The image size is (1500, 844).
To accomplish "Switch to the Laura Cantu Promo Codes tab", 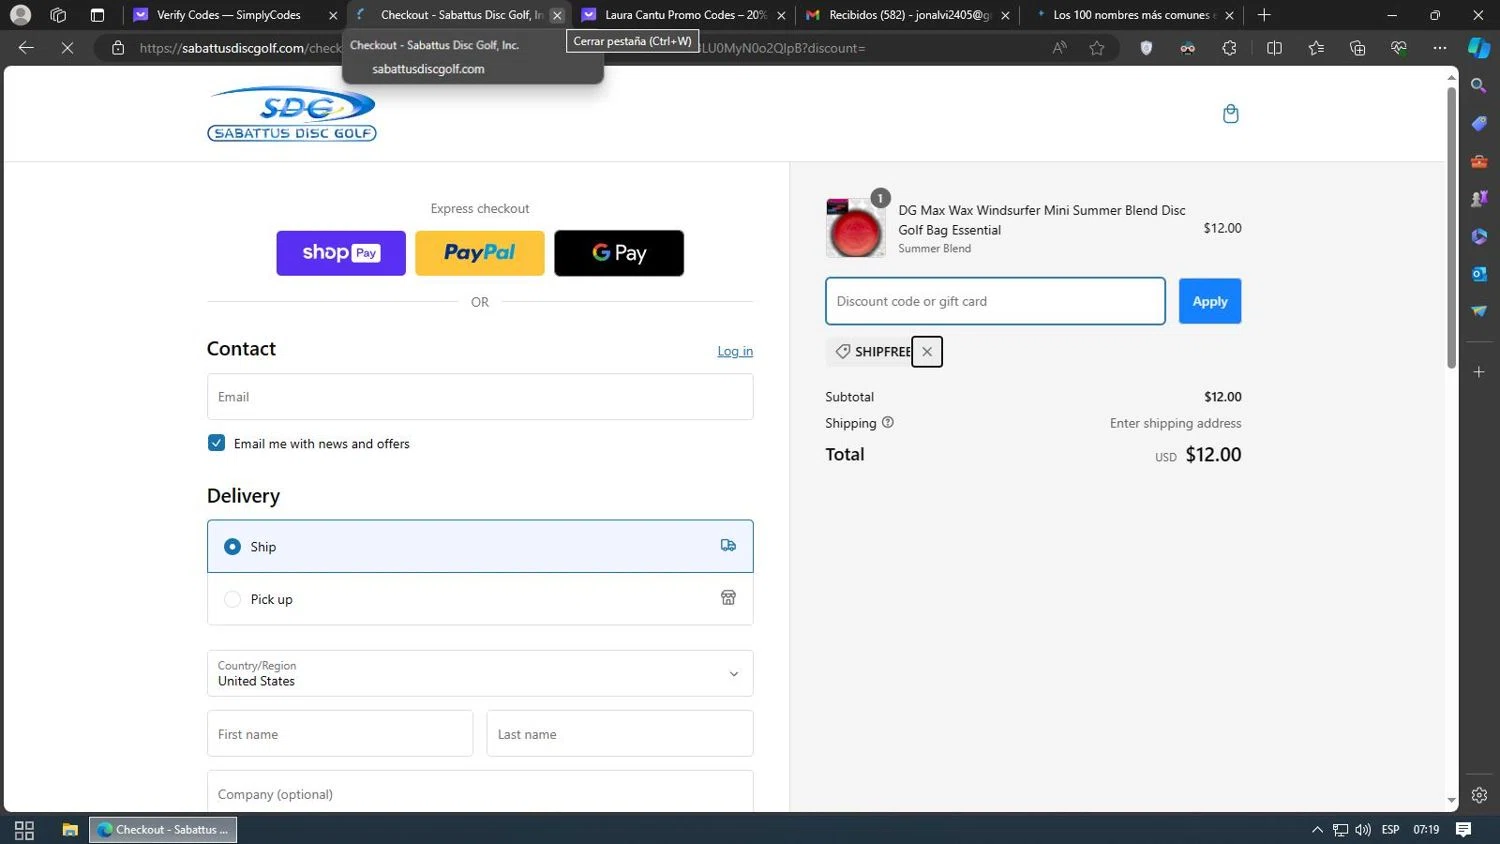I will coord(685,15).
